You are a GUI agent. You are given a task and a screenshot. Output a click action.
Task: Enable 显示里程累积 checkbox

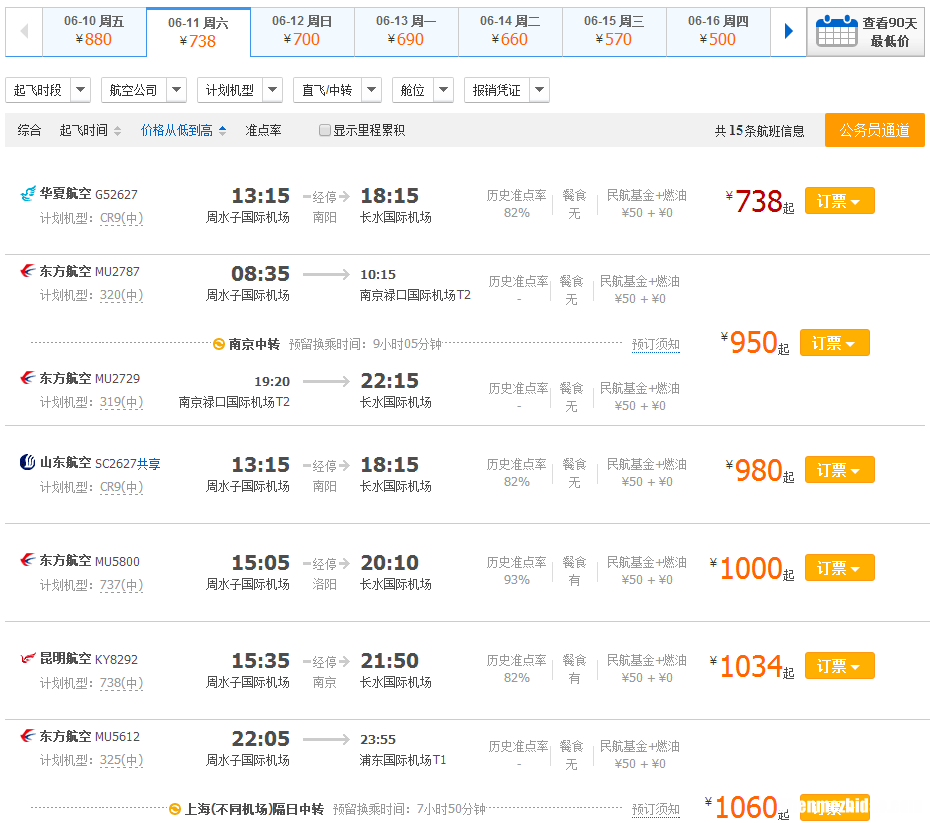tap(324, 130)
